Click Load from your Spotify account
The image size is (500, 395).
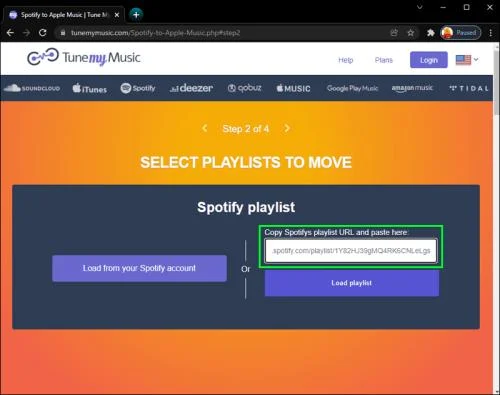pos(139,268)
